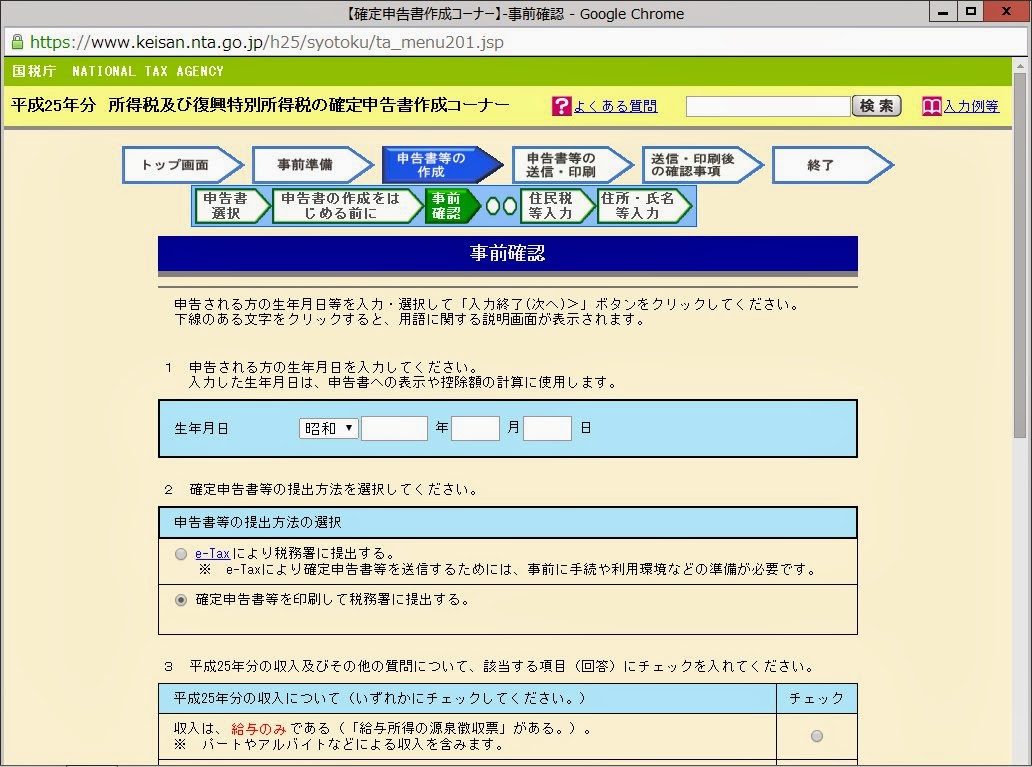Image resolution: width=1032 pixels, height=767 pixels.
Task: Click the birth year input field
Action: coord(394,427)
